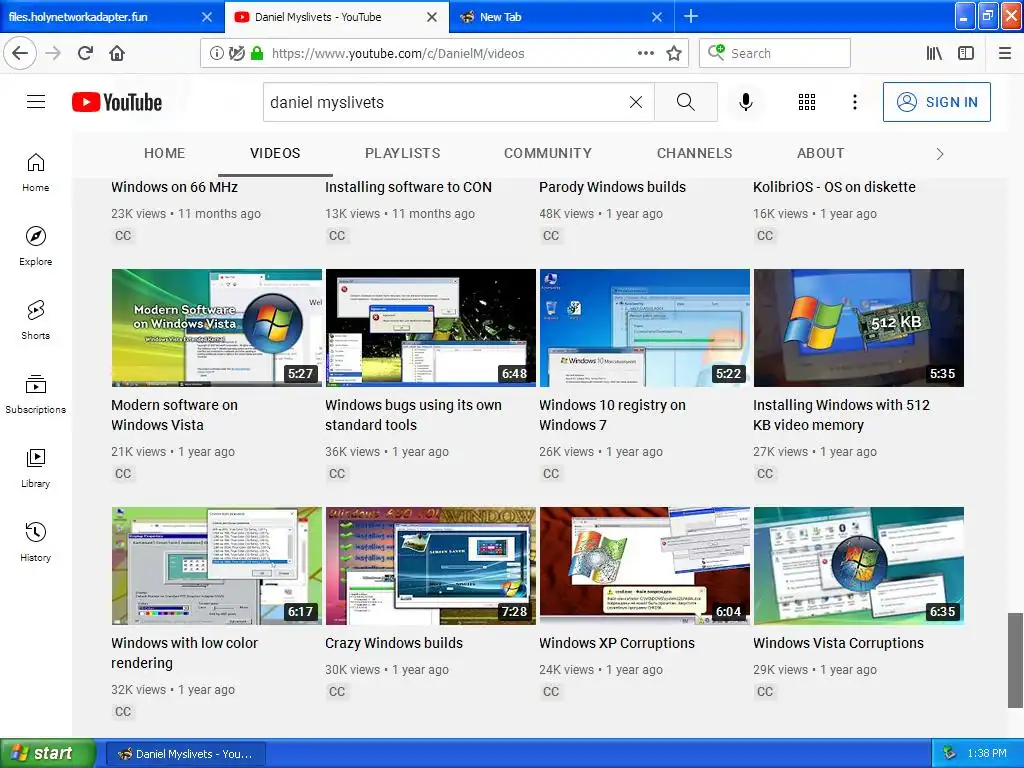Go to Home in the sidebar

[35, 172]
